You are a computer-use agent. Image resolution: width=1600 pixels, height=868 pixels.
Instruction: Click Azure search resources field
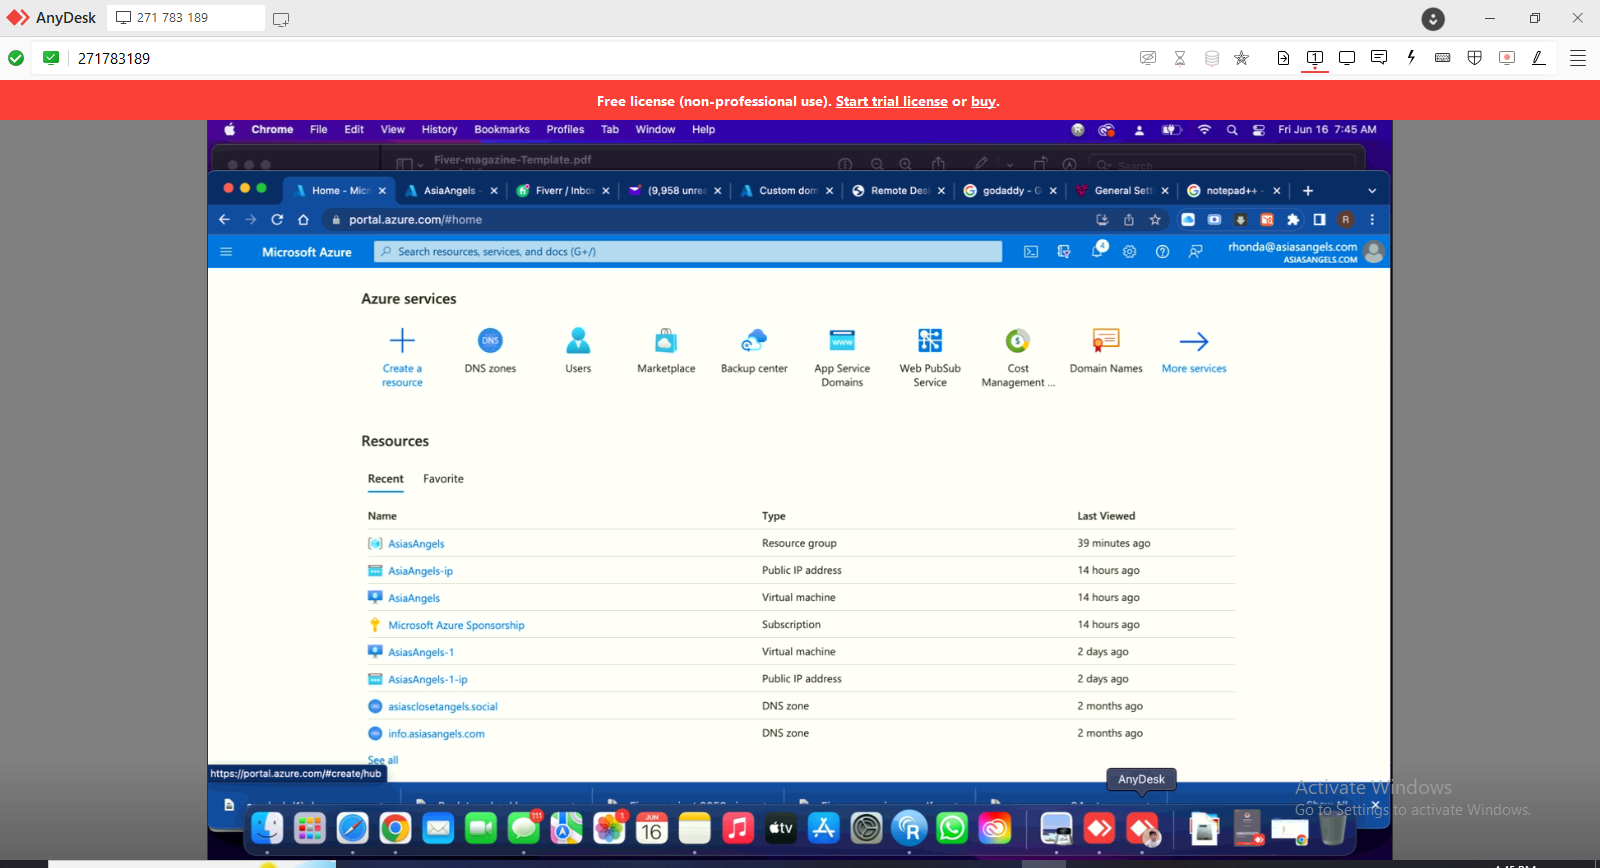click(688, 252)
